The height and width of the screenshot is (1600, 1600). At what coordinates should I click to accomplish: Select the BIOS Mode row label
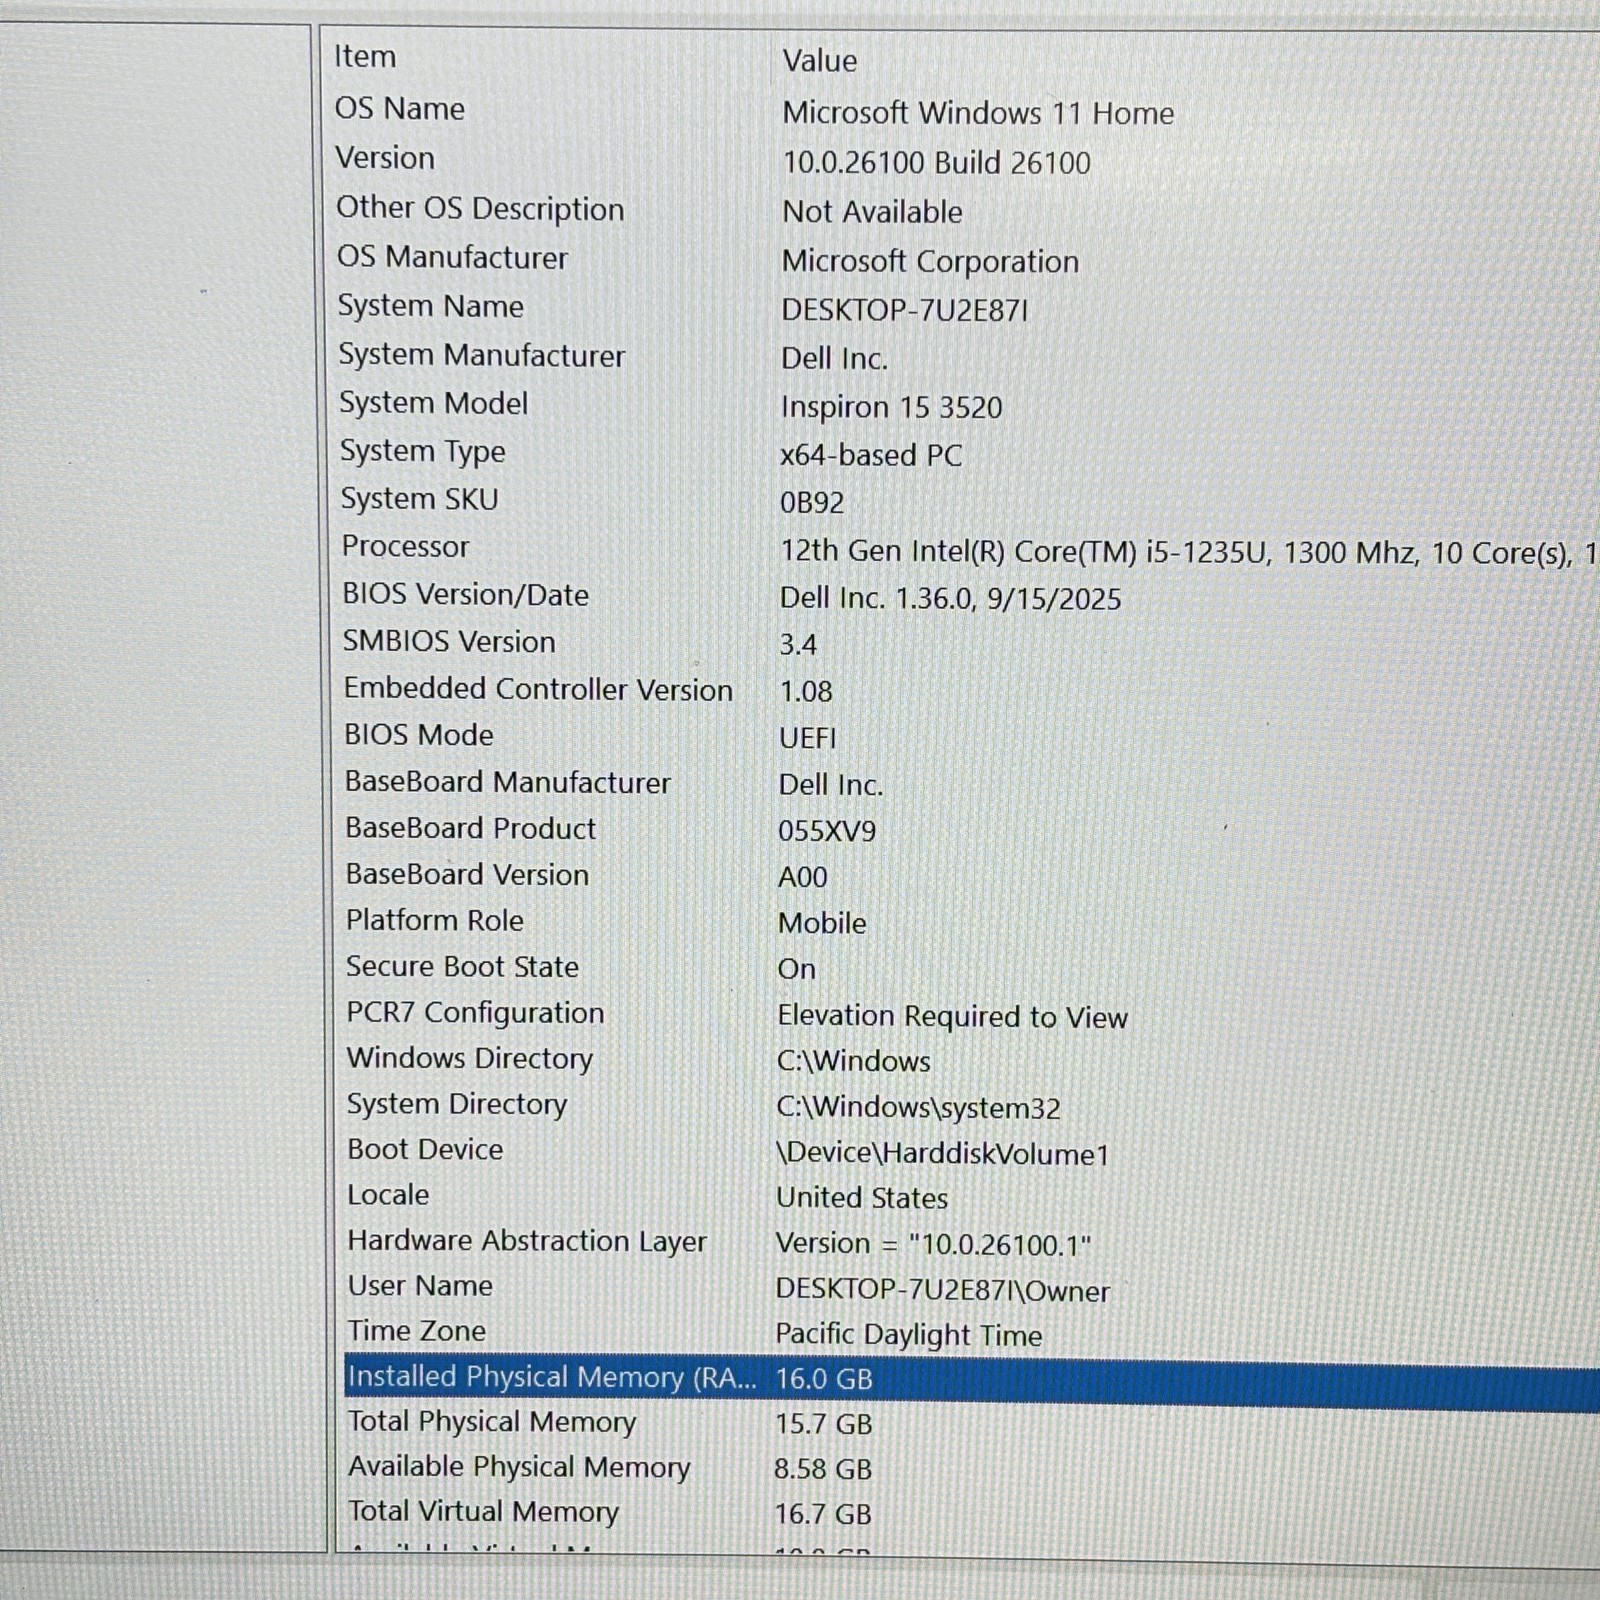pos(418,735)
